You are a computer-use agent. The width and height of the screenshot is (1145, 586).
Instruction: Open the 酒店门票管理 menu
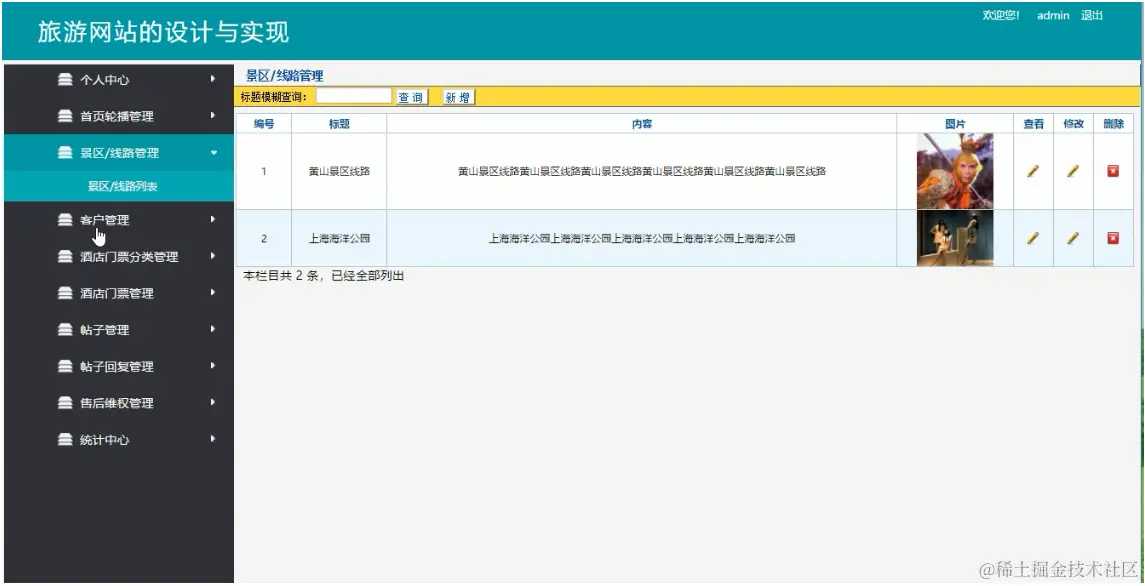(119, 293)
